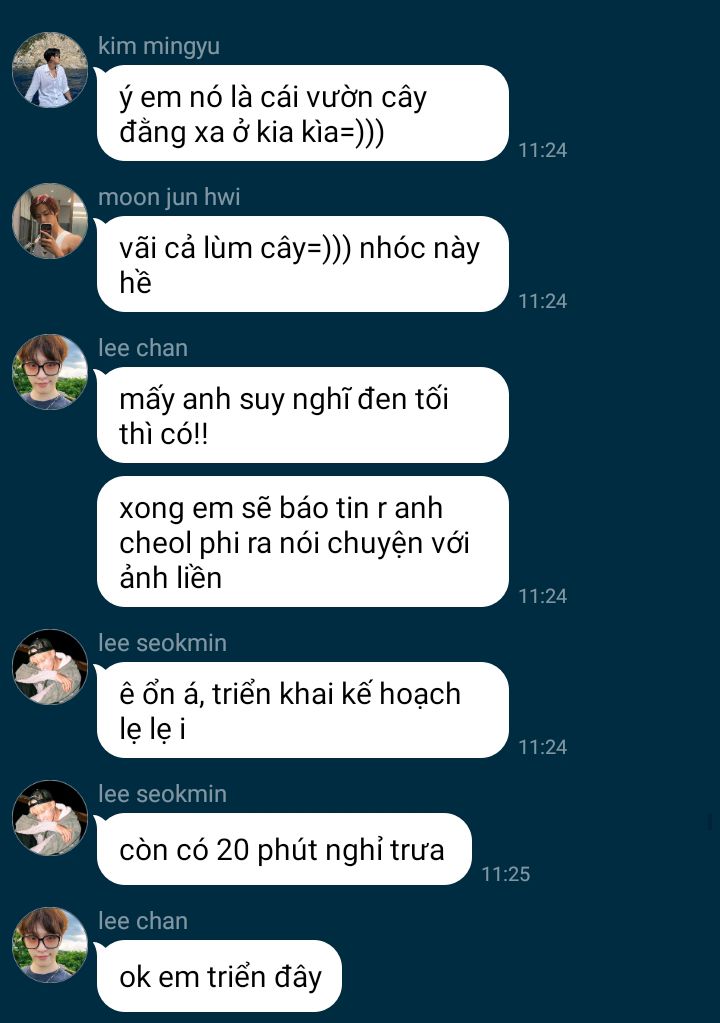Image resolution: width=720 pixels, height=1023 pixels.
Task: Select the 'ok em triển đây' message
Action: (x=219, y=976)
